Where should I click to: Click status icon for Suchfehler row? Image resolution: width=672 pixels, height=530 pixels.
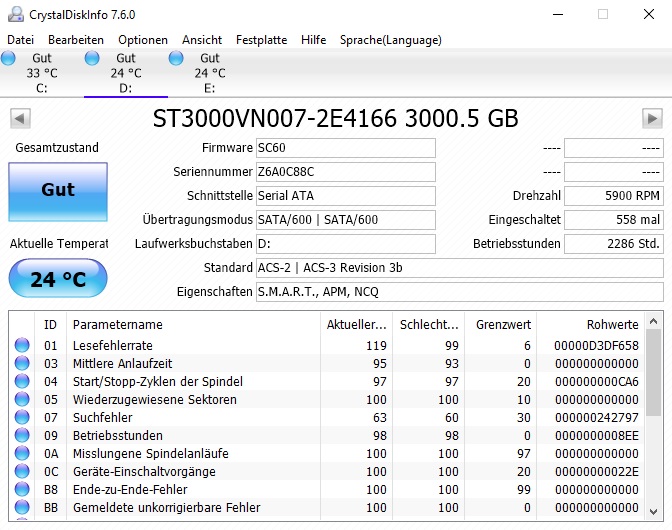[22, 417]
